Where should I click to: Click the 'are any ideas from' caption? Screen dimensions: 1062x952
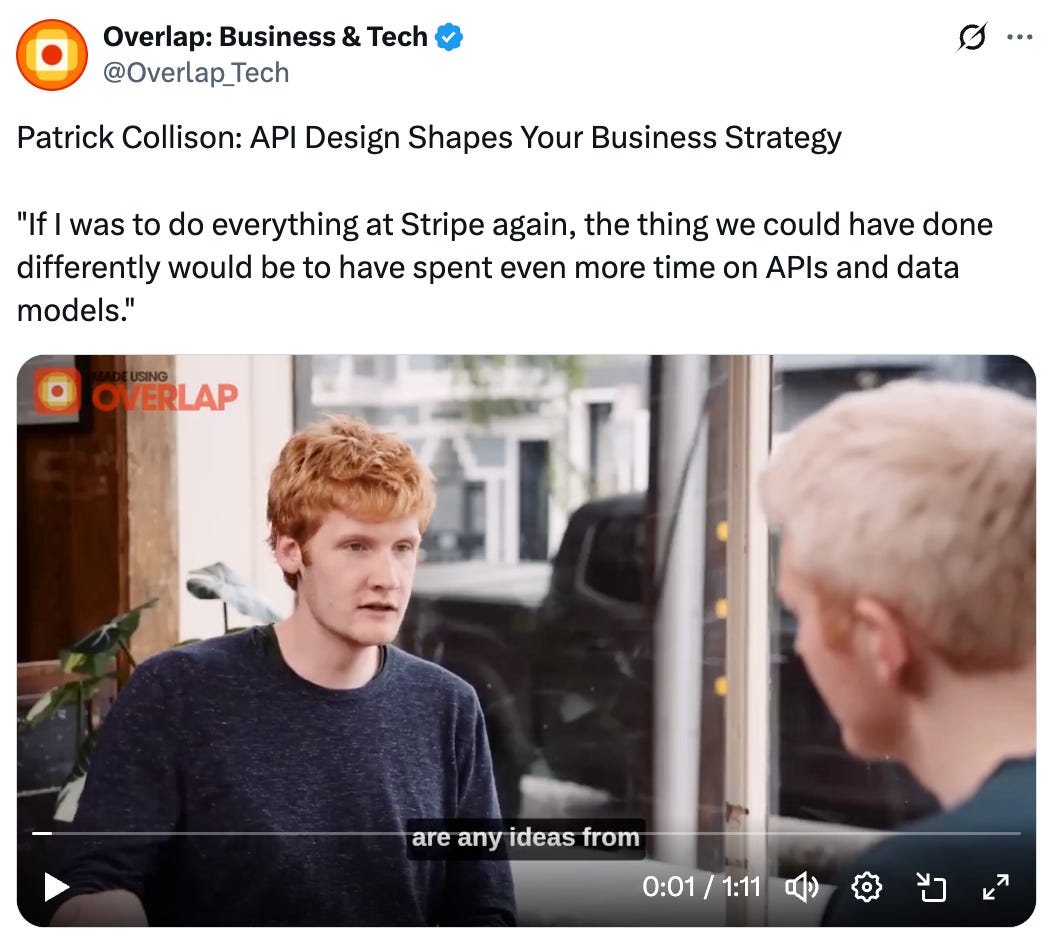click(x=526, y=838)
